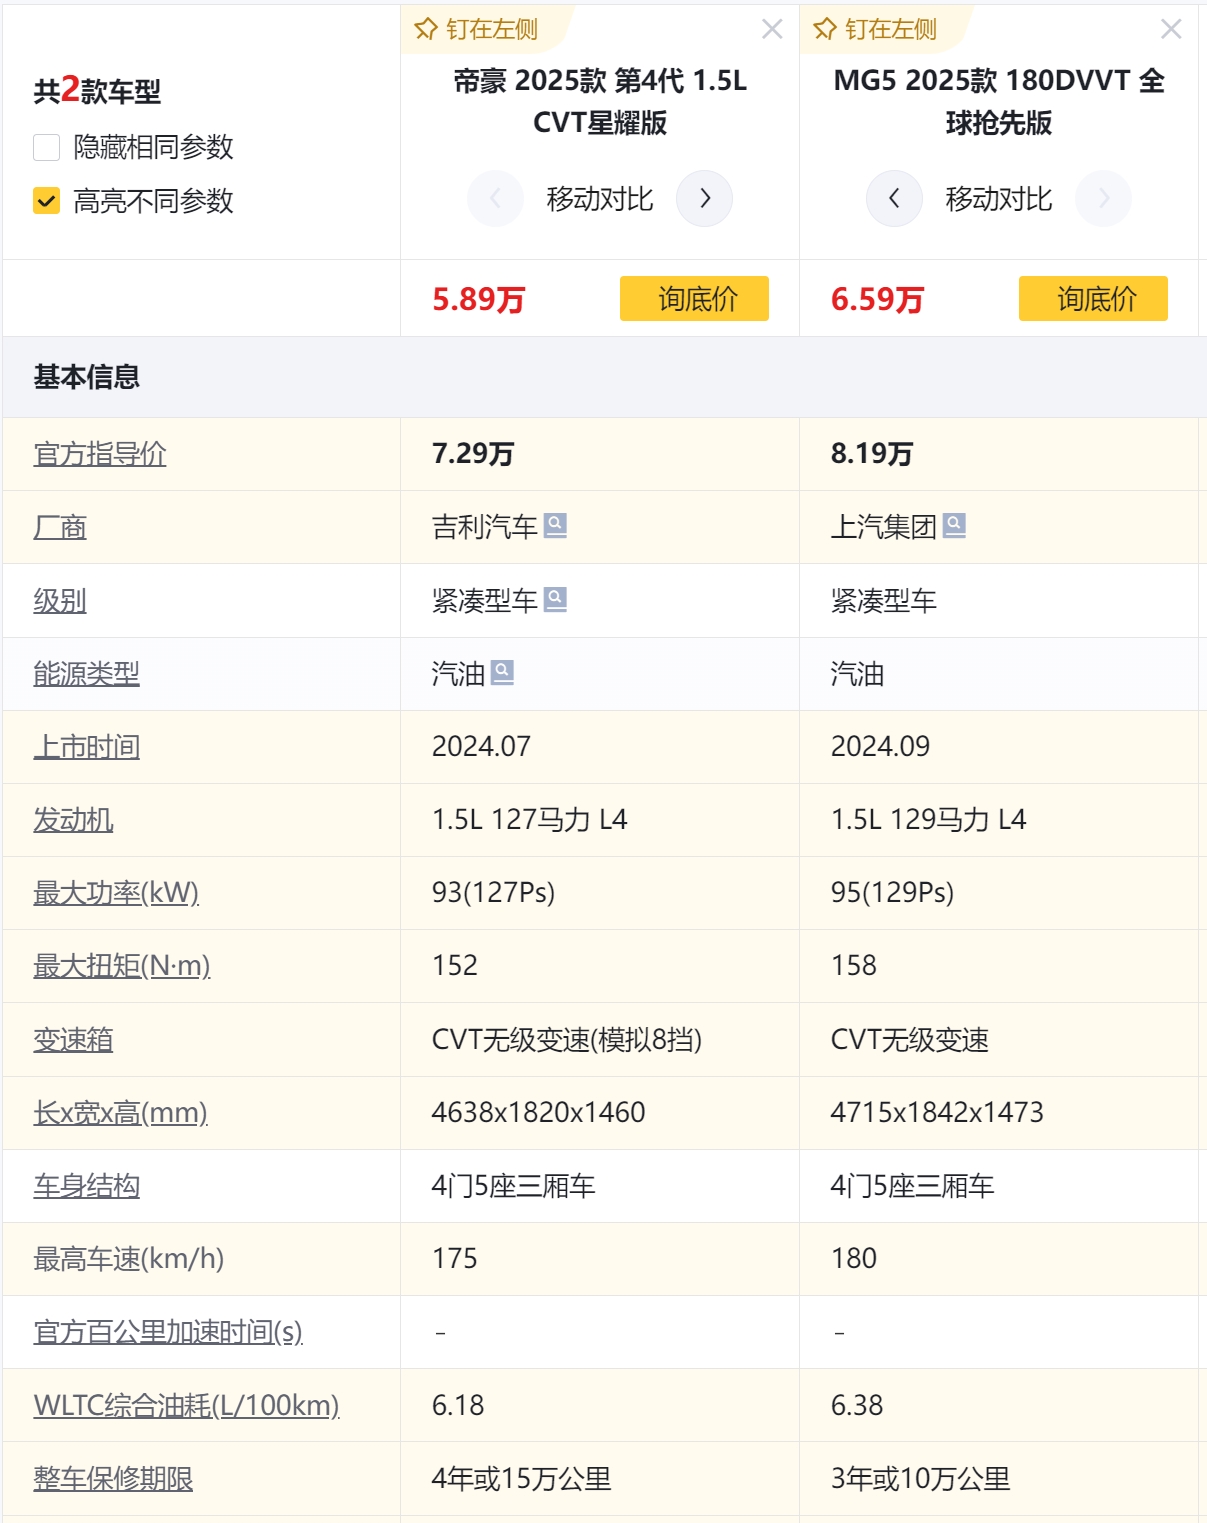Click the 最高车速(km/h) row label
This screenshot has width=1207, height=1523.
coord(129,1259)
